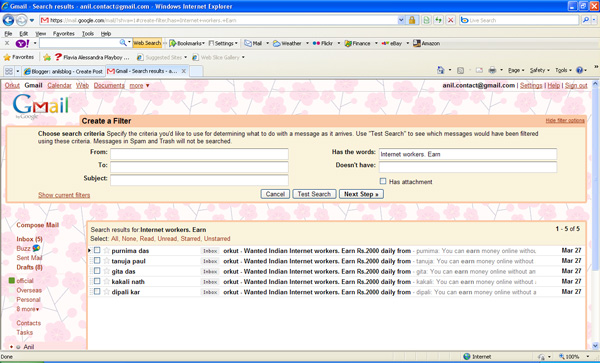The image size is (600, 363).
Task: Close the Yahoo toolbar with the X
Action: pyautogui.click(x=7, y=43)
